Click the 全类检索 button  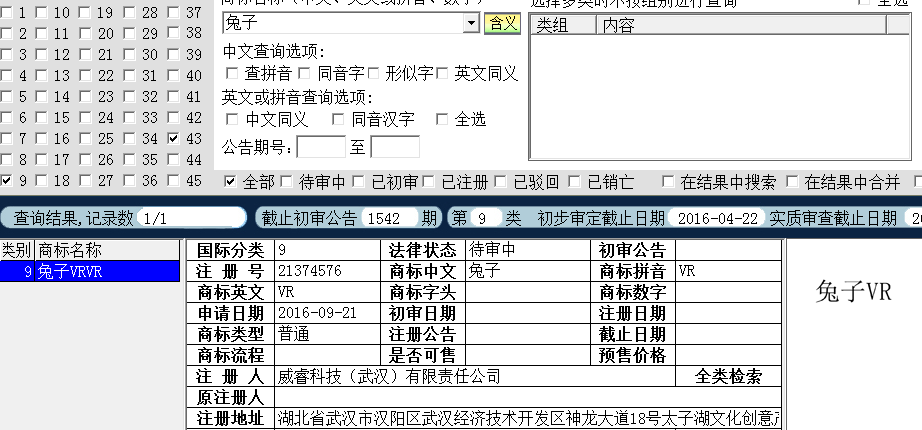(x=729, y=376)
